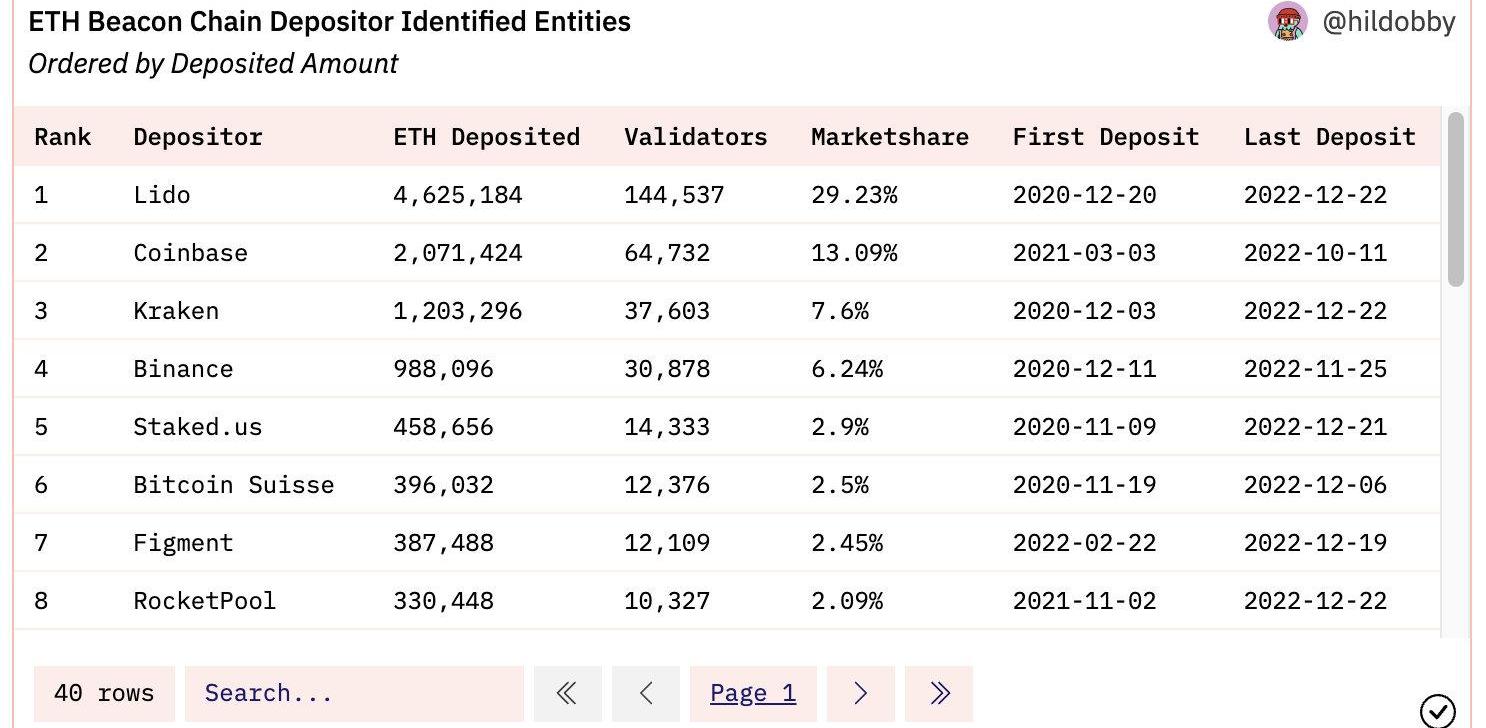Select the Binance depositor cell
Screen dimensions: 1486x728
(x=183, y=369)
